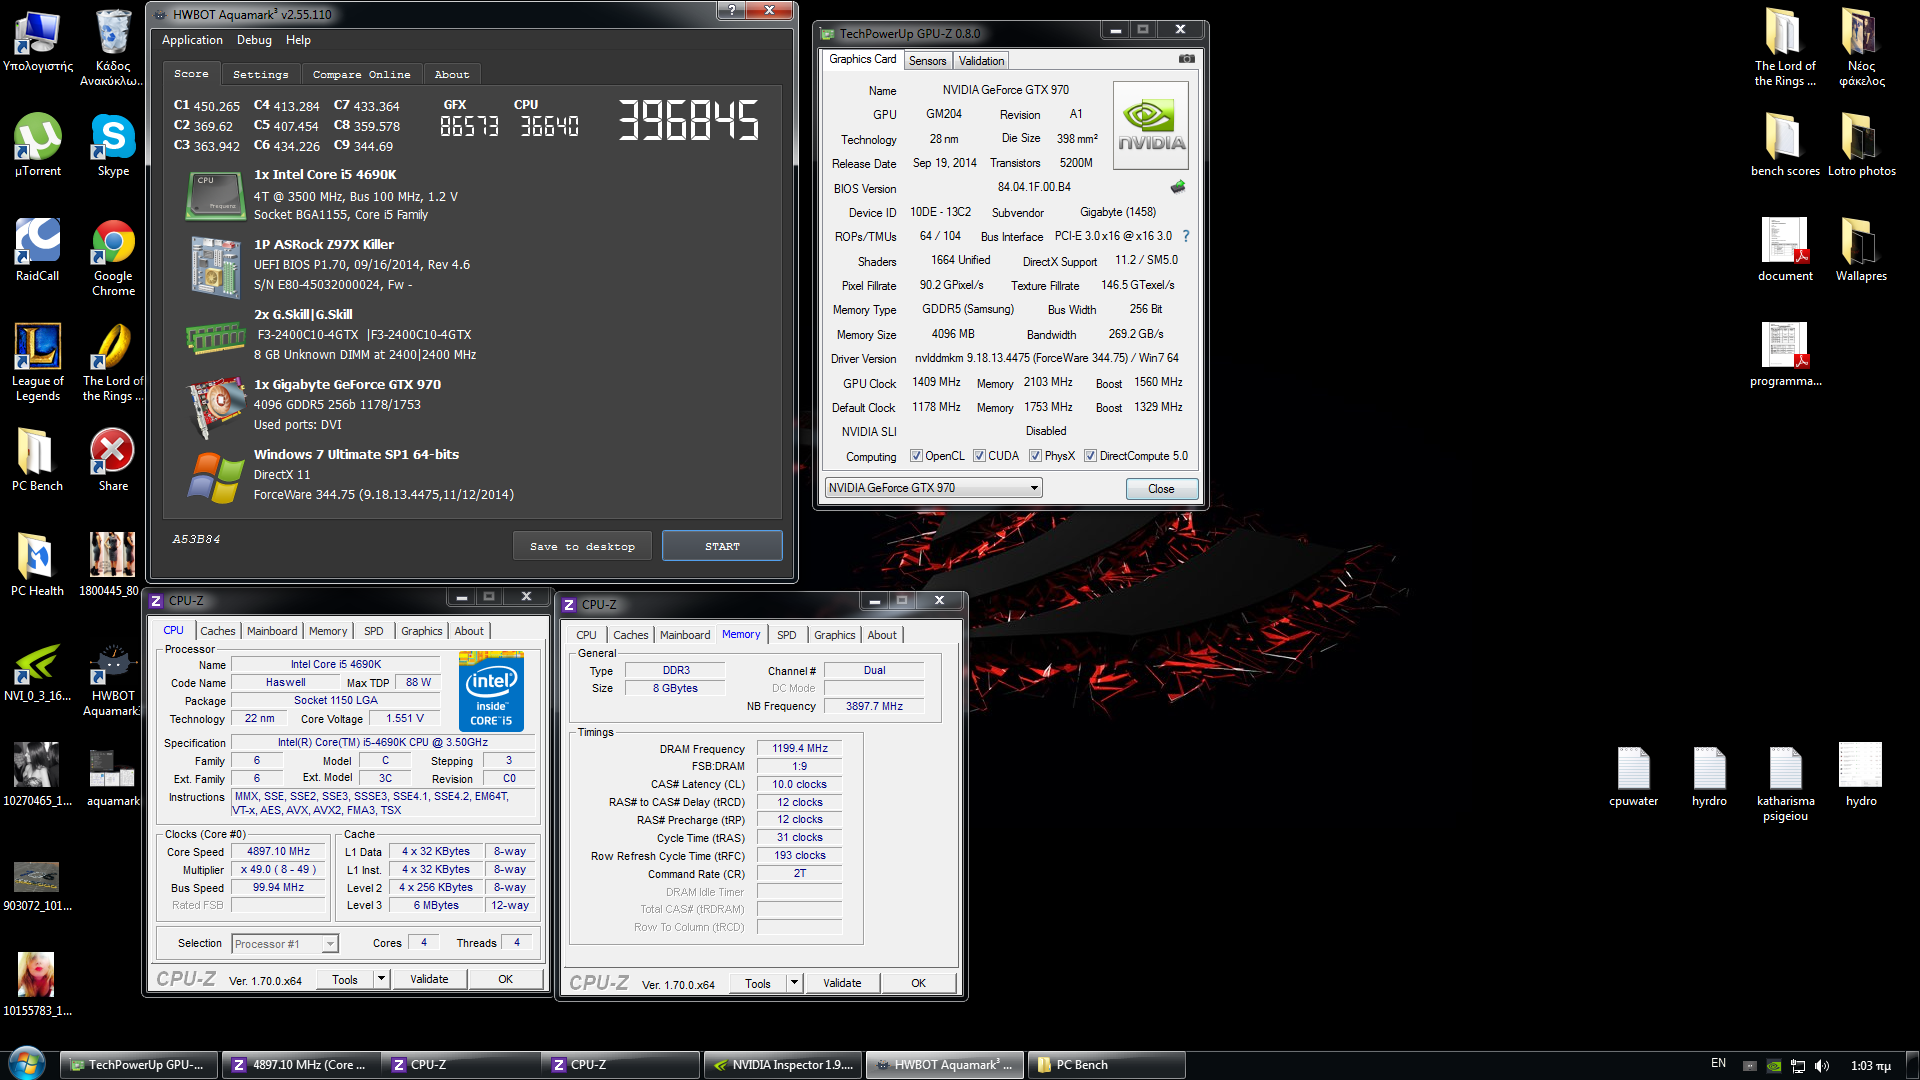Viewport: 1920px width, 1080px height.
Task: Toggle the CUDA checkbox in GPU-Z
Action: (979, 456)
